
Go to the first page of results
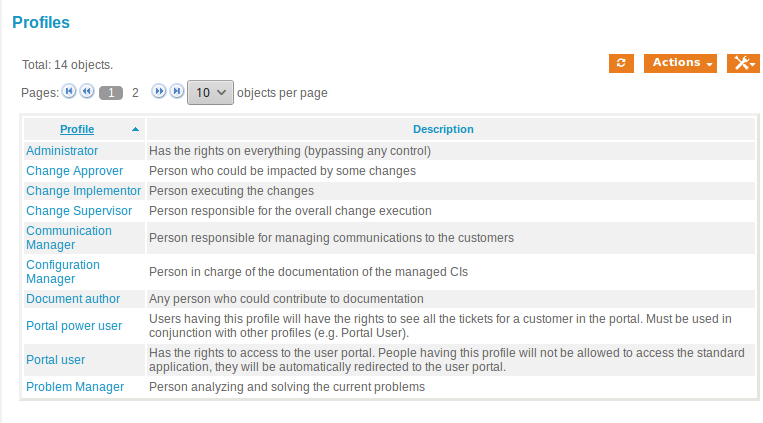[69, 92]
